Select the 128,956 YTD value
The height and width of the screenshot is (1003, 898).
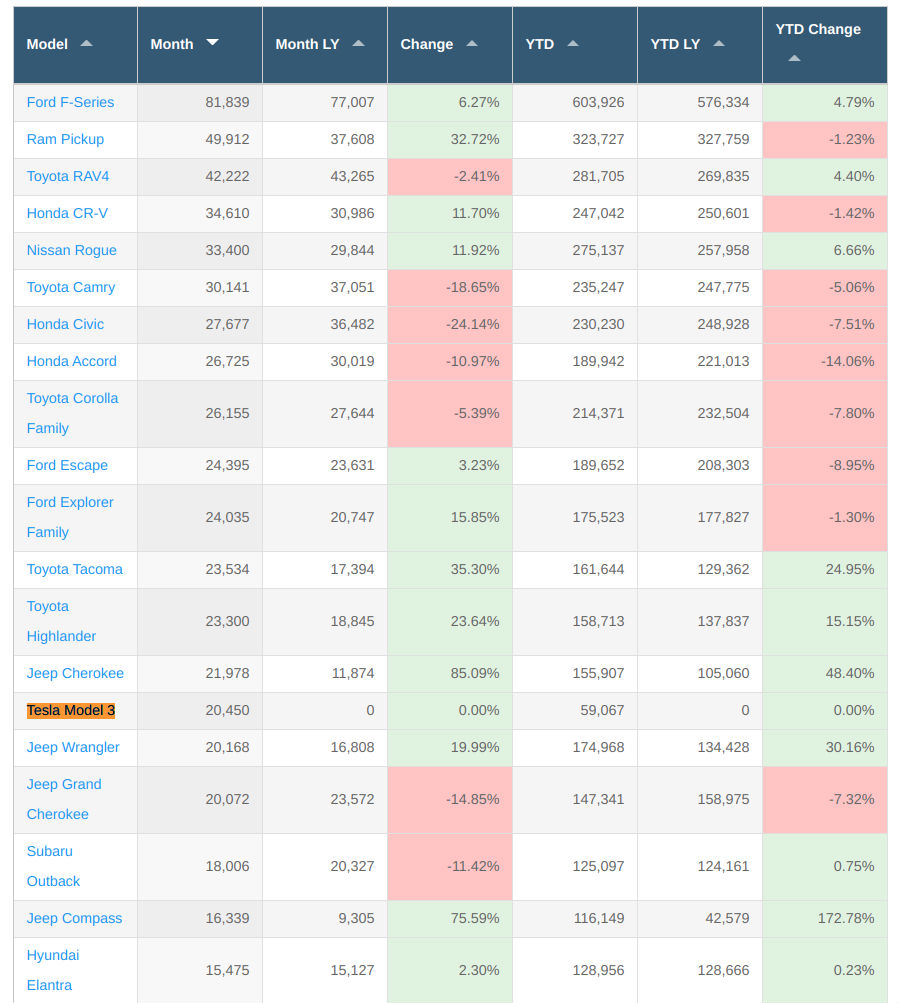598,970
